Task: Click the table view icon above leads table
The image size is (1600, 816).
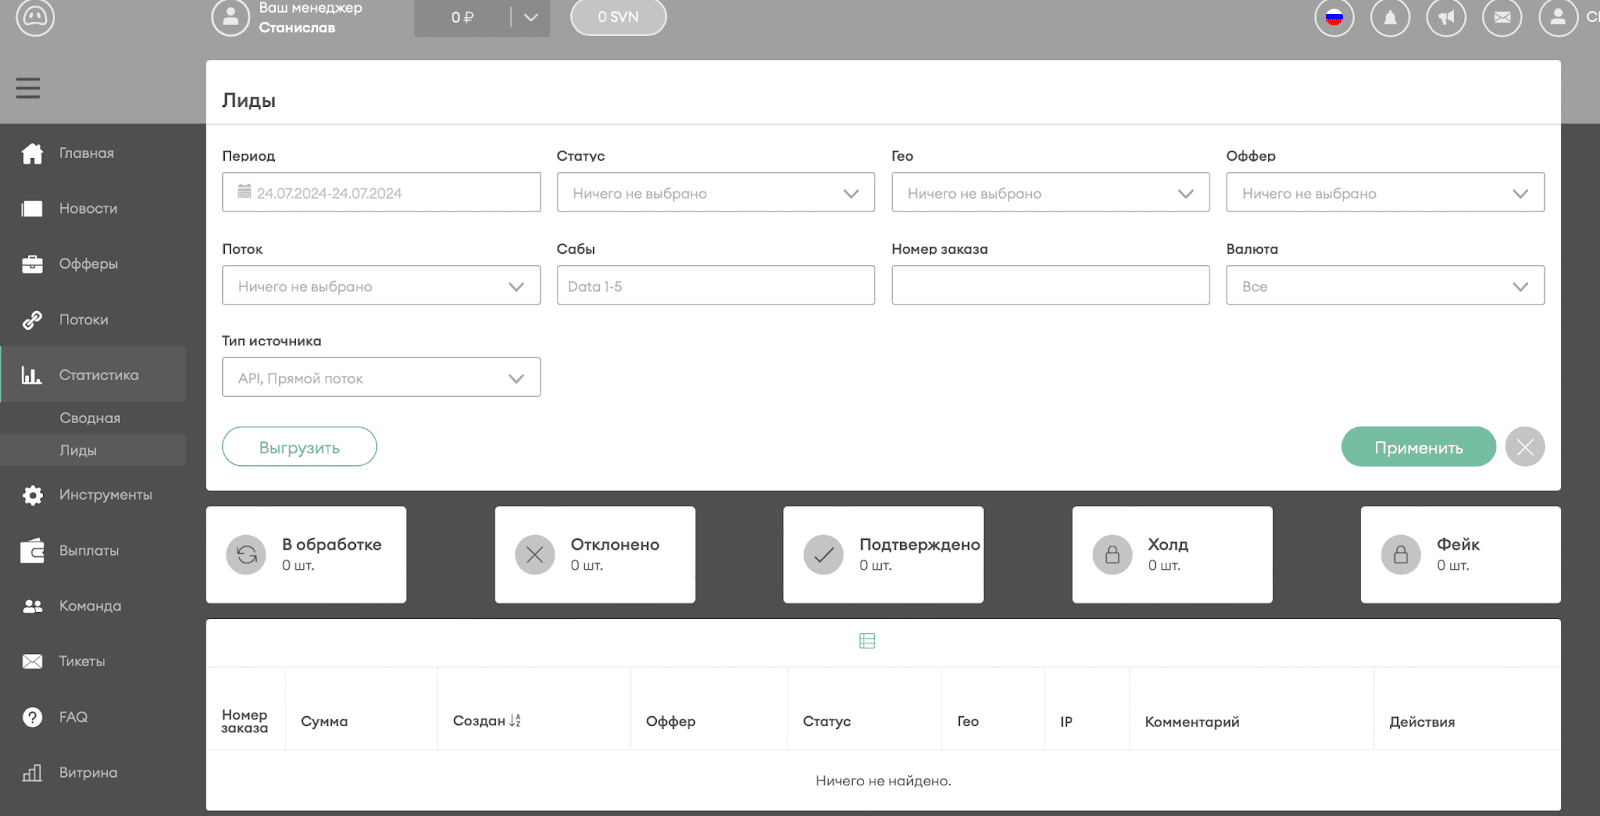Action: tap(867, 641)
